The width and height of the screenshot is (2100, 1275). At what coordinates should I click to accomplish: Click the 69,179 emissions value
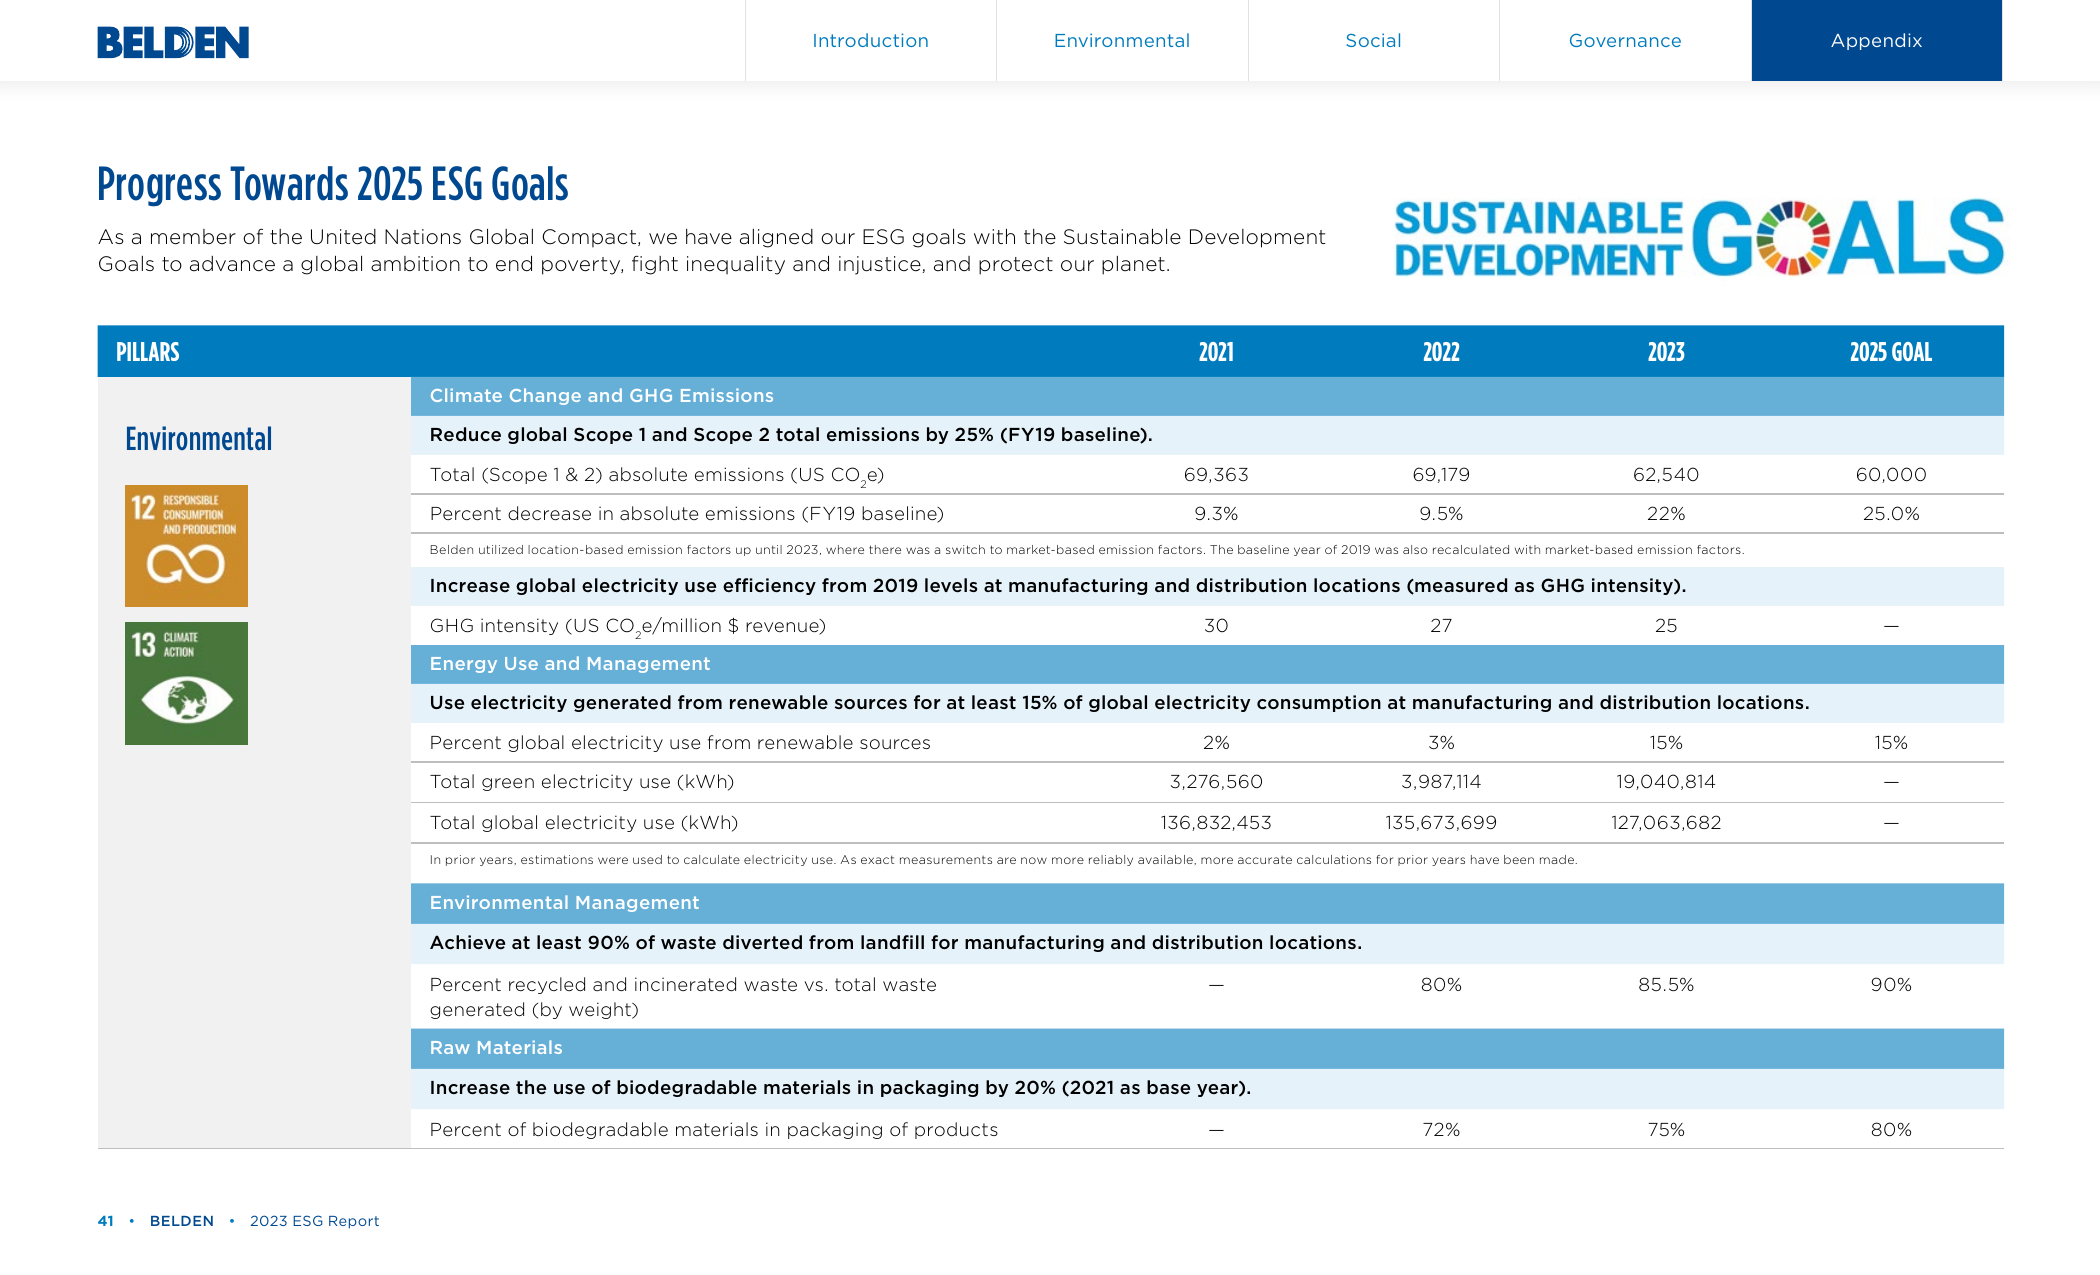click(x=1441, y=475)
